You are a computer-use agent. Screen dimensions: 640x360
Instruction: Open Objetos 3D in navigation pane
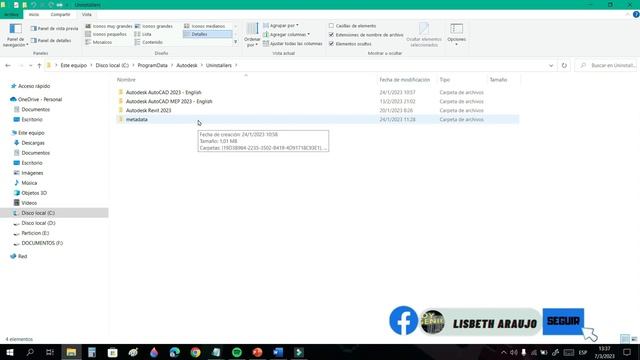[x=34, y=193]
